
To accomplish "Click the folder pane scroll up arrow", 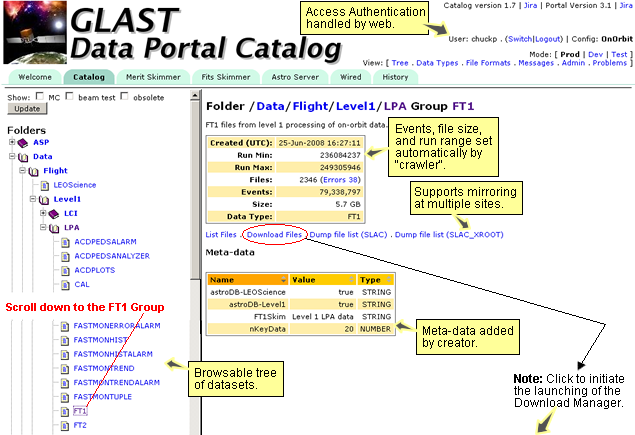I will coord(195,96).
